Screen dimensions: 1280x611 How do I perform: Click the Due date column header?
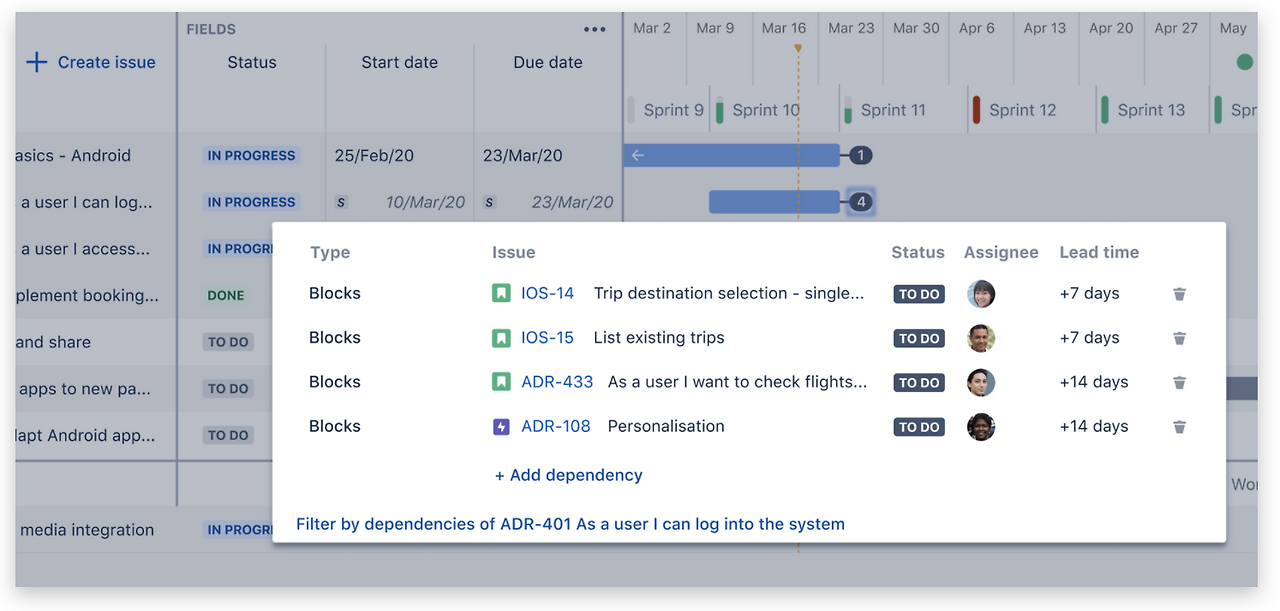pyautogui.click(x=547, y=62)
